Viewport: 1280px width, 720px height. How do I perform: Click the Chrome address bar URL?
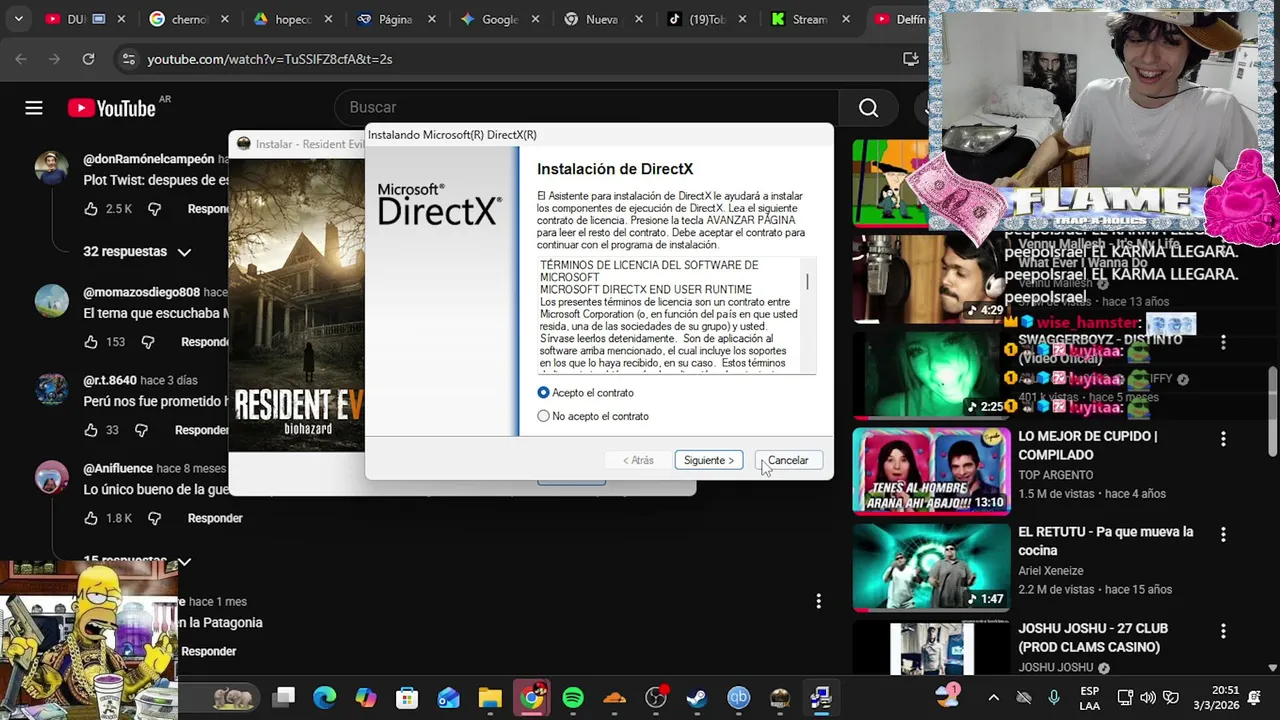click(270, 59)
